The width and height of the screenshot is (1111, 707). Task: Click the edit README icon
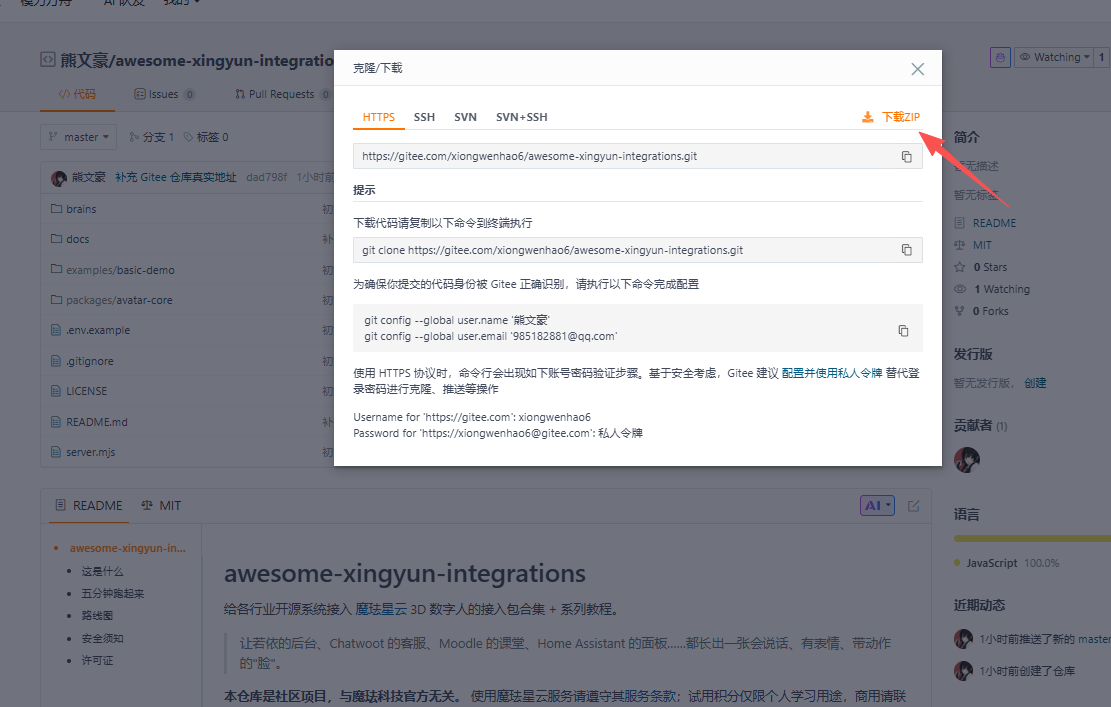[x=913, y=506]
